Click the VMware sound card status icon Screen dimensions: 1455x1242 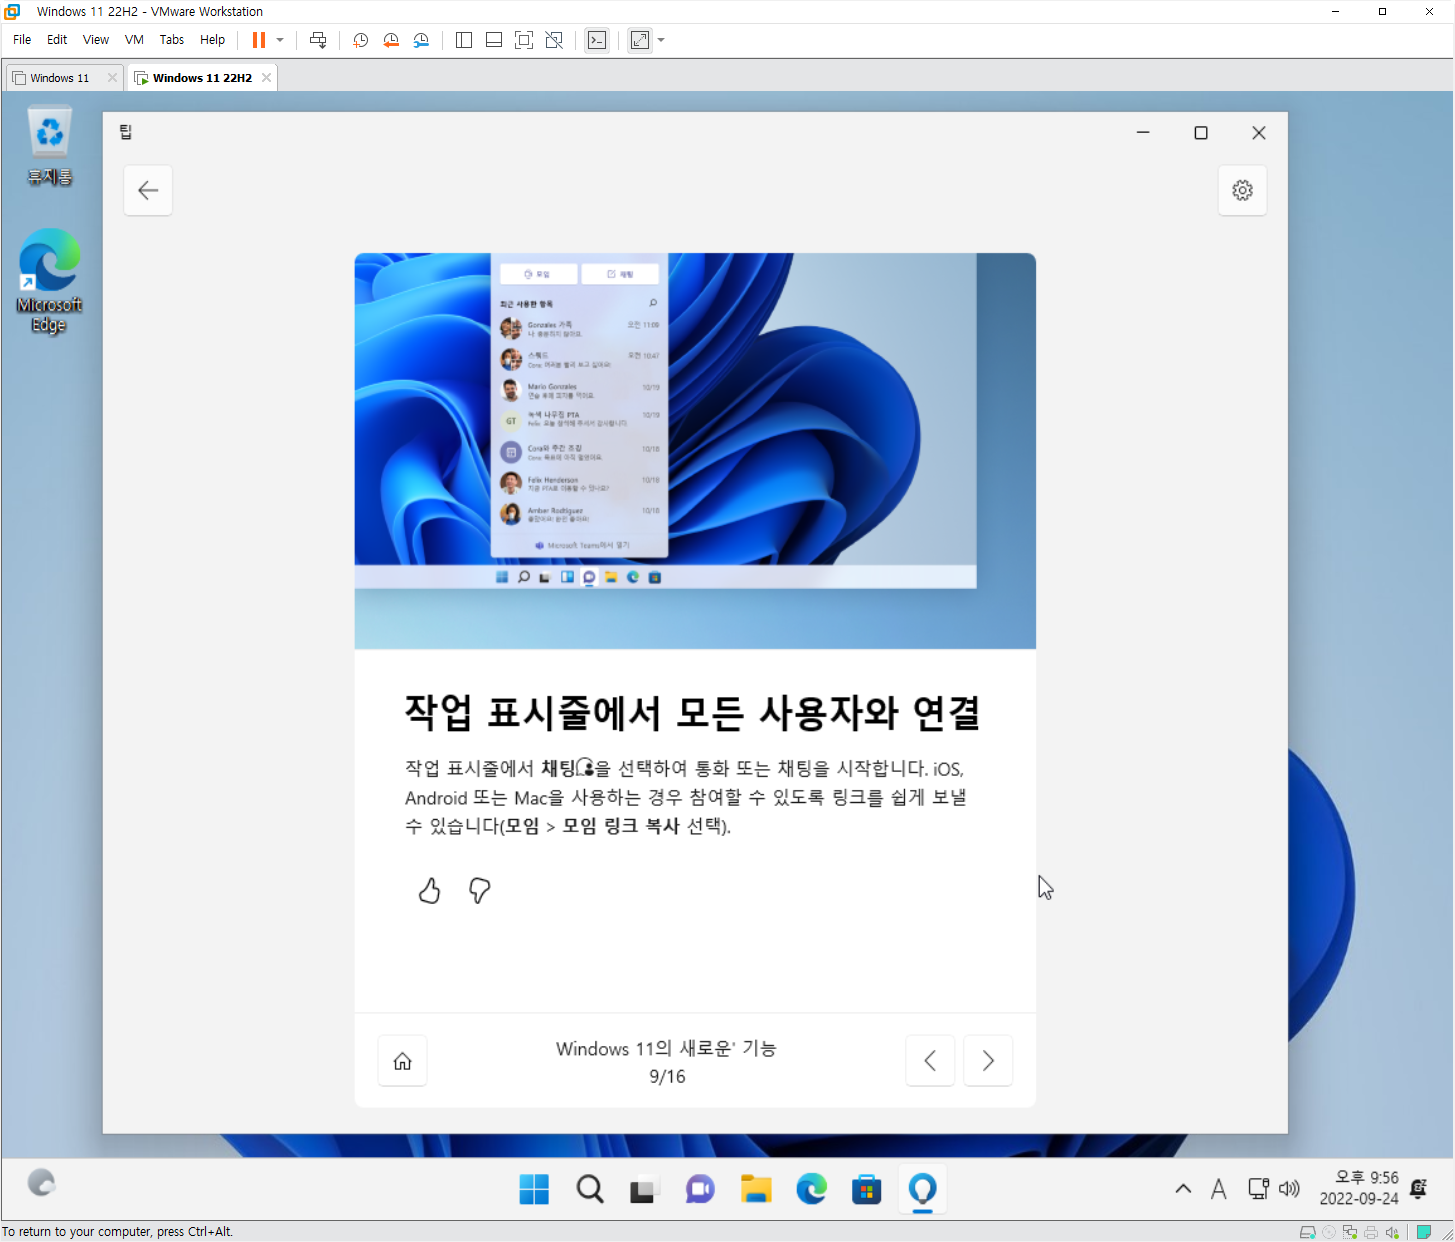click(1392, 1232)
